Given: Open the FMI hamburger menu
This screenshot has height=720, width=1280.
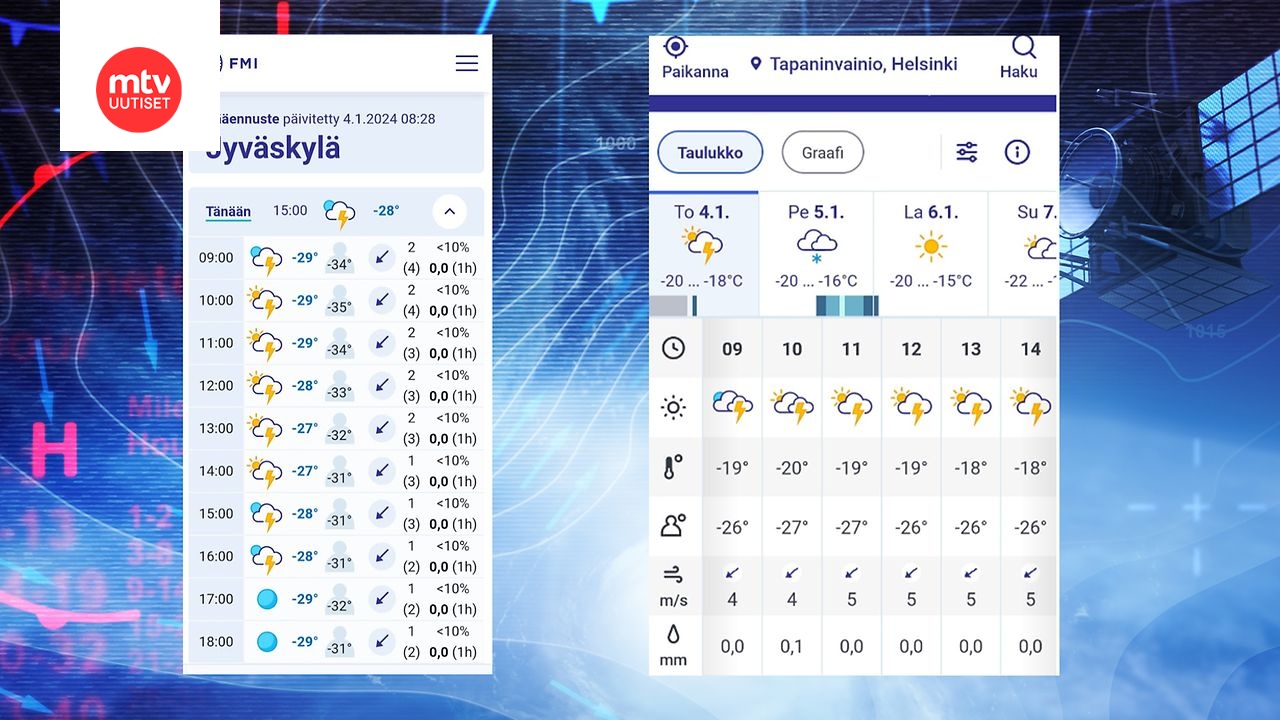Looking at the screenshot, I should [x=466, y=62].
